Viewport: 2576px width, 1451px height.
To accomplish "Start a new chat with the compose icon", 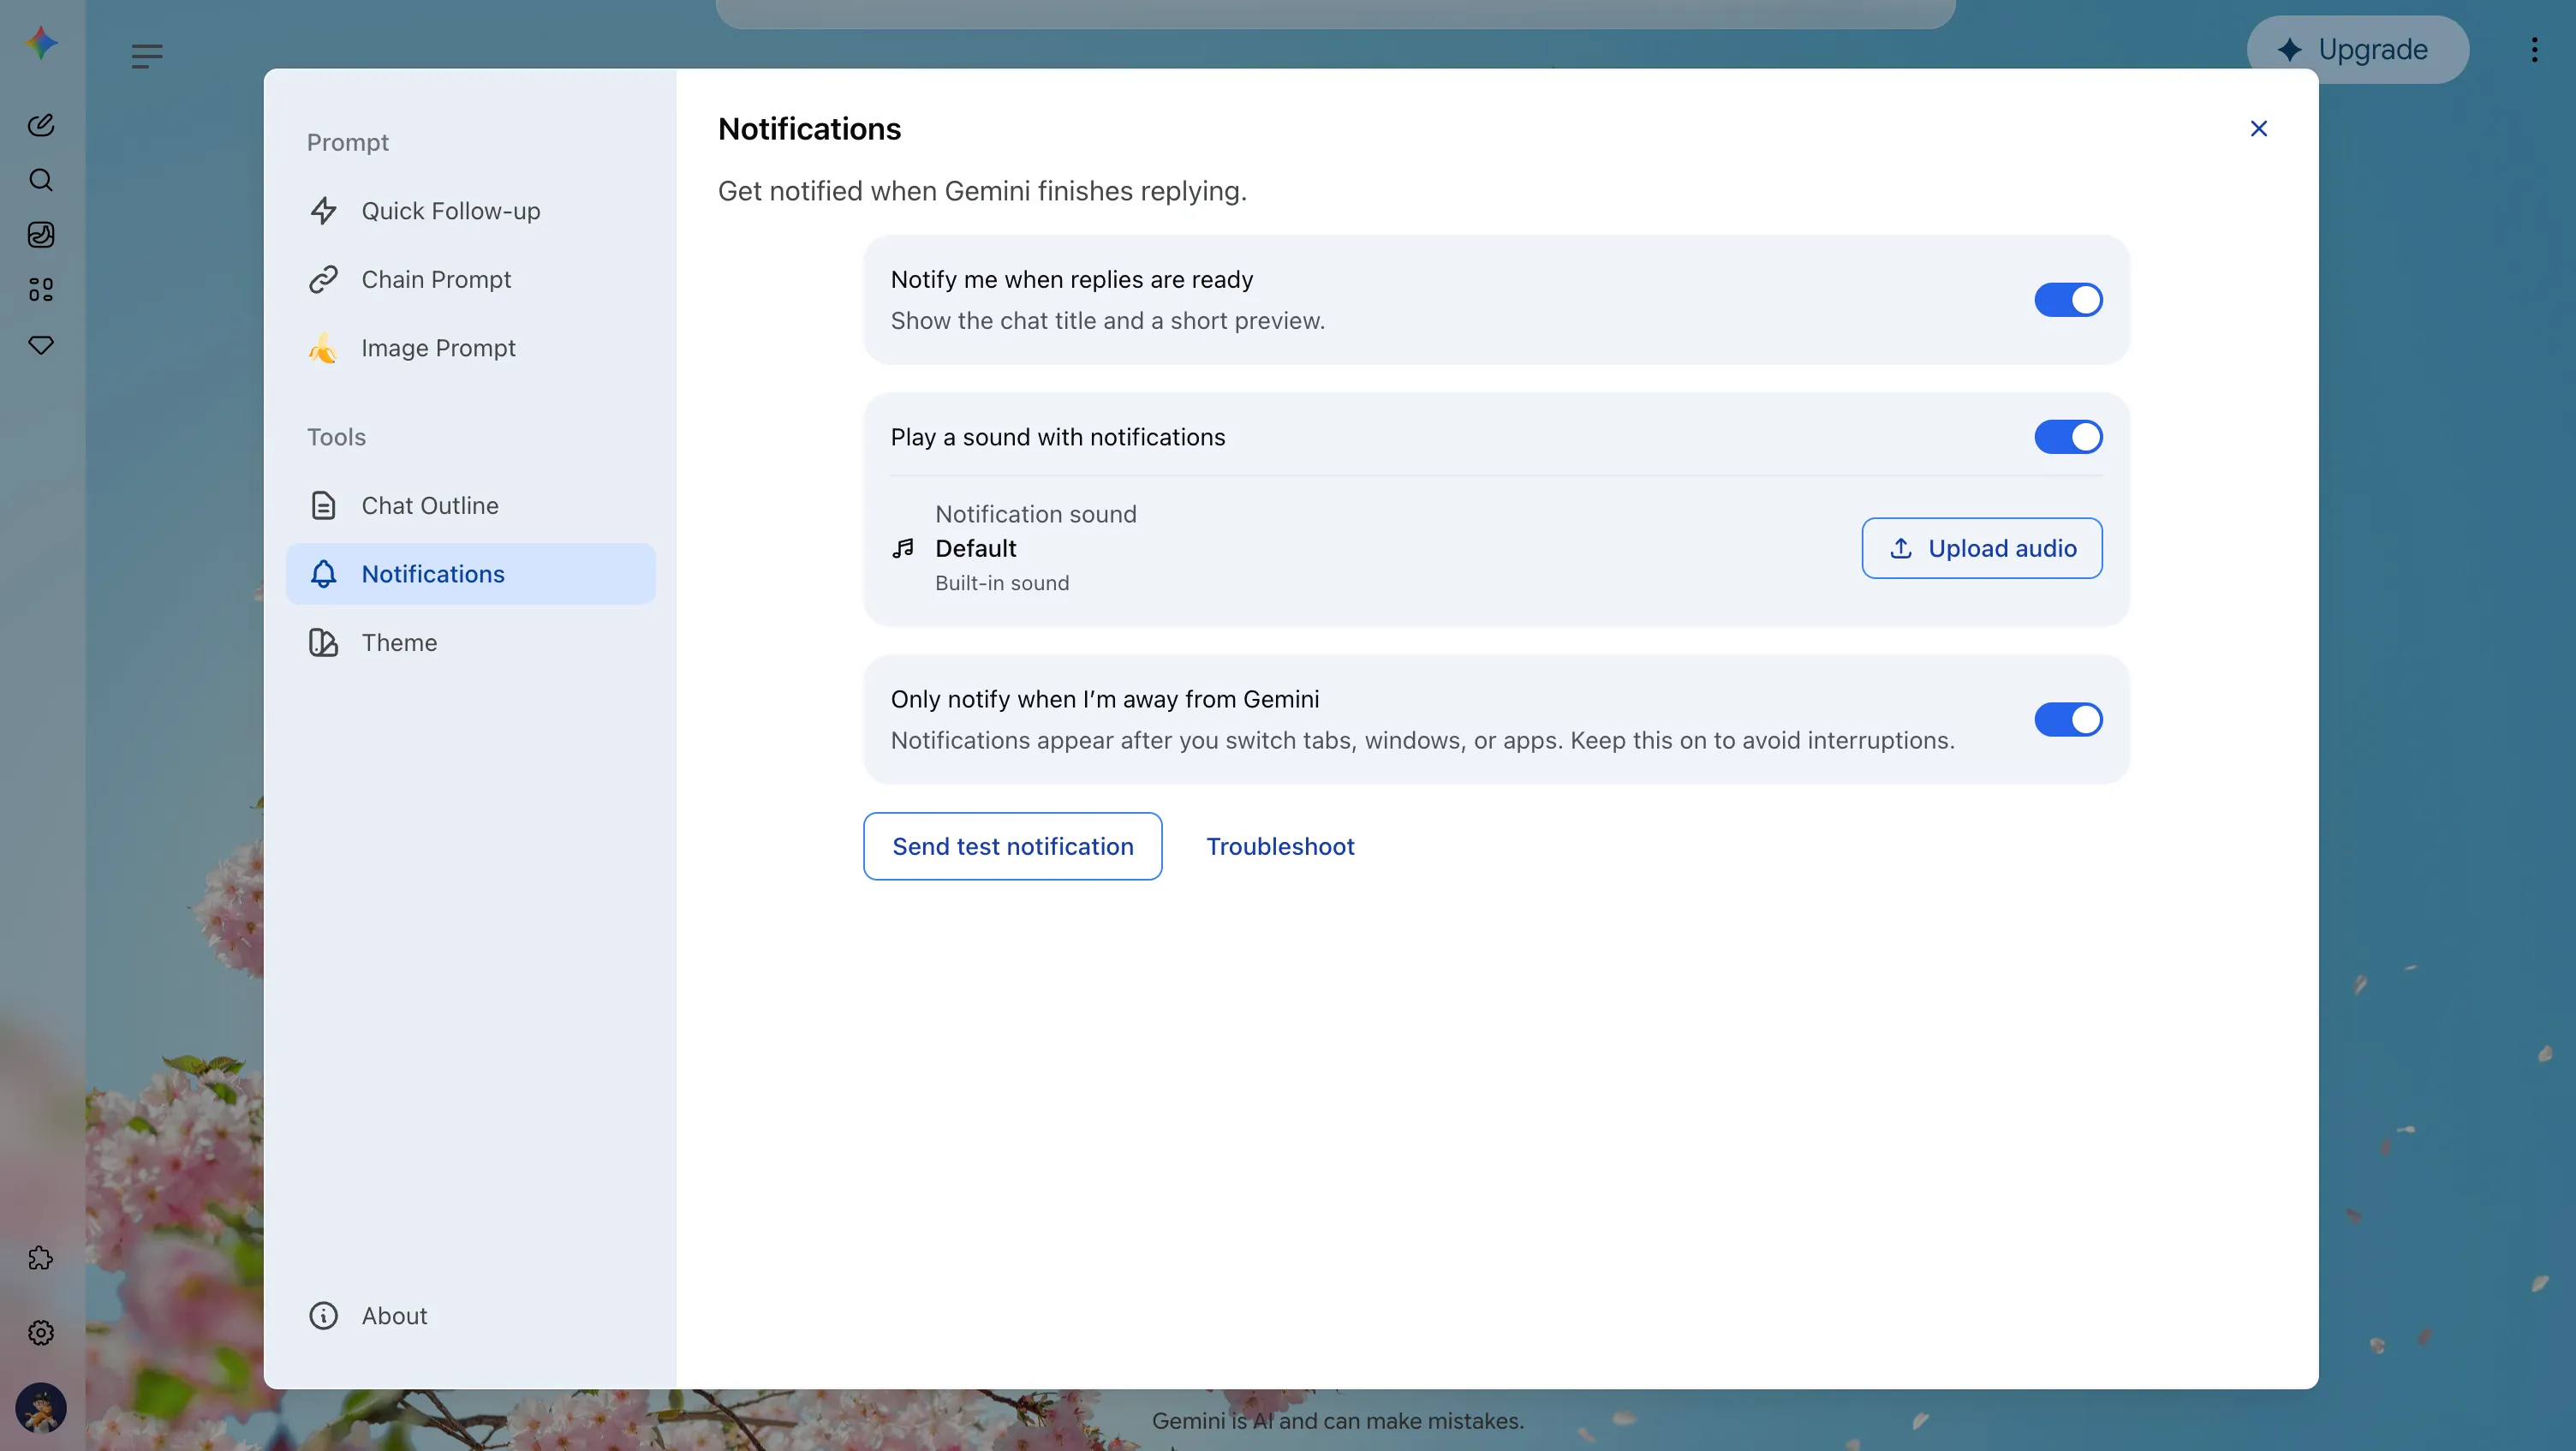I will click(x=41, y=125).
